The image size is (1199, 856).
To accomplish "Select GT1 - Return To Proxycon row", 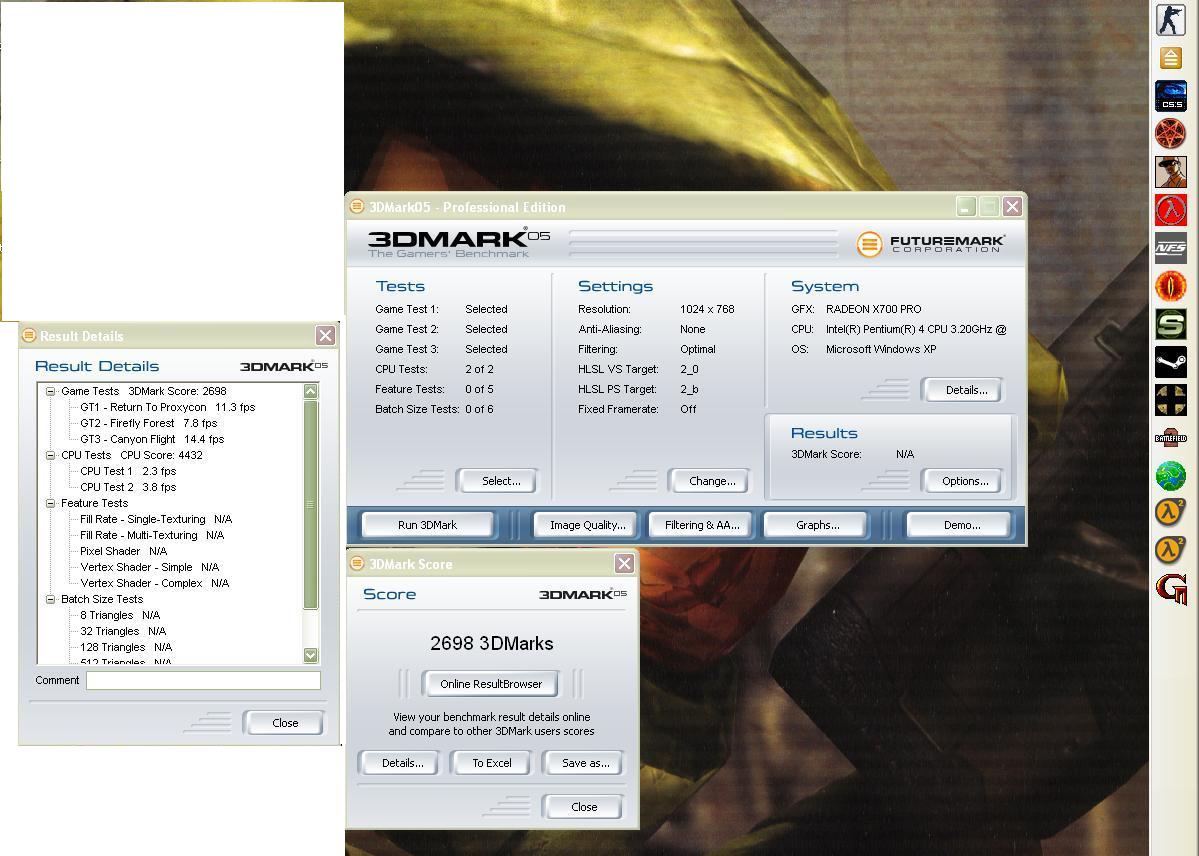I will pyautogui.click(x=167, y=407).
